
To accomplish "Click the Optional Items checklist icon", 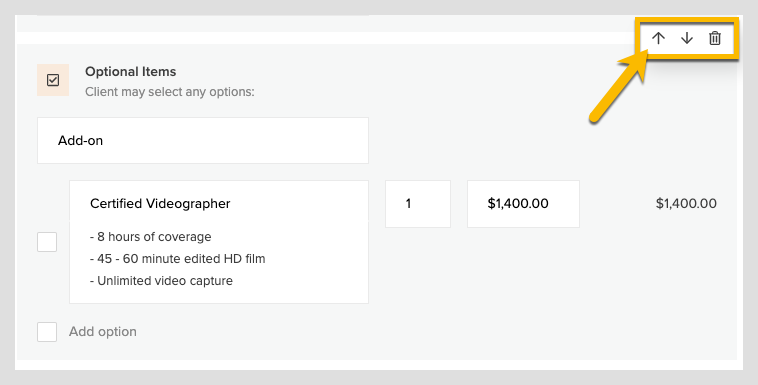I will pyautogui.click(x=53, y=80).
